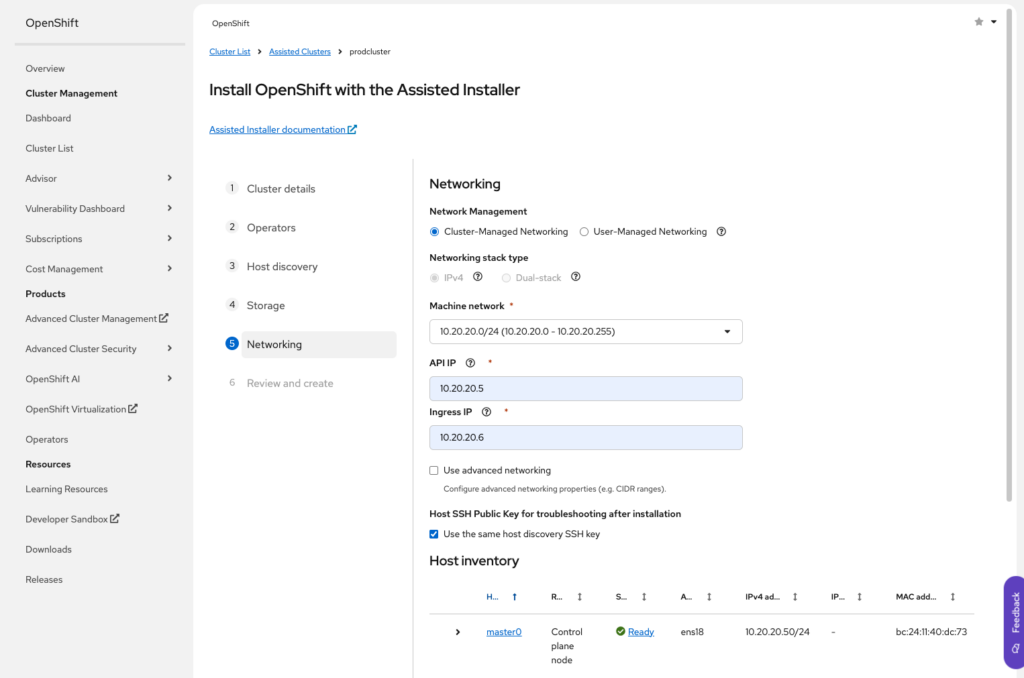Uncheck Use the same host discovery SSH key

[434, 534]
